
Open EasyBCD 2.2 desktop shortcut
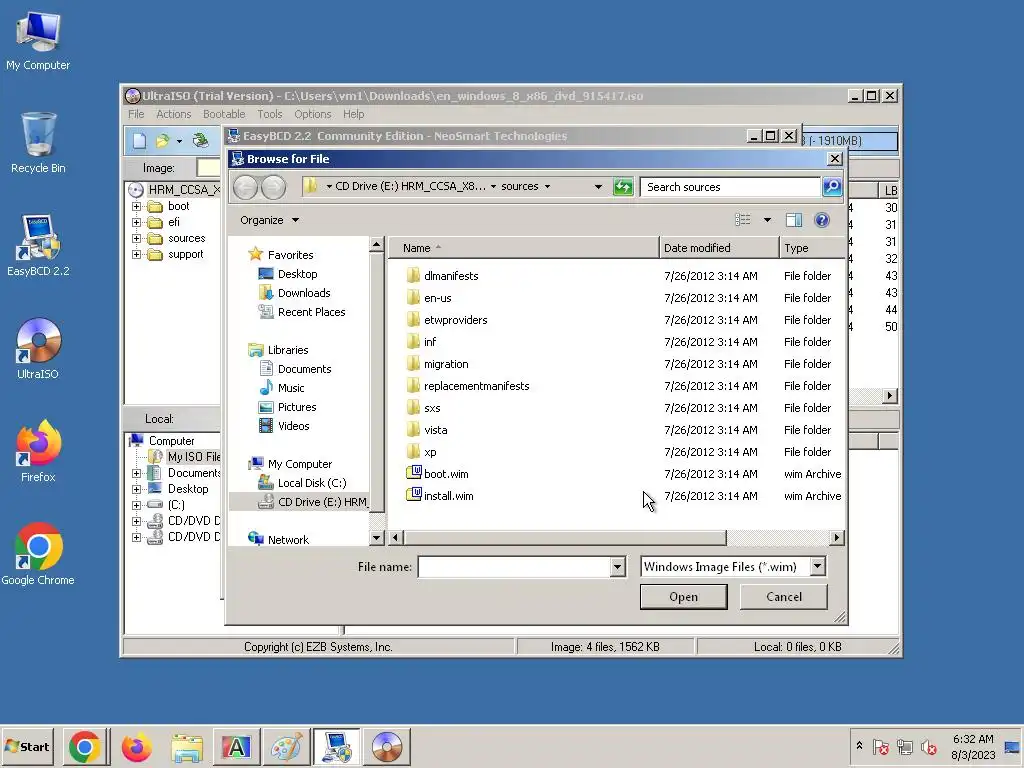coord(38,246)
